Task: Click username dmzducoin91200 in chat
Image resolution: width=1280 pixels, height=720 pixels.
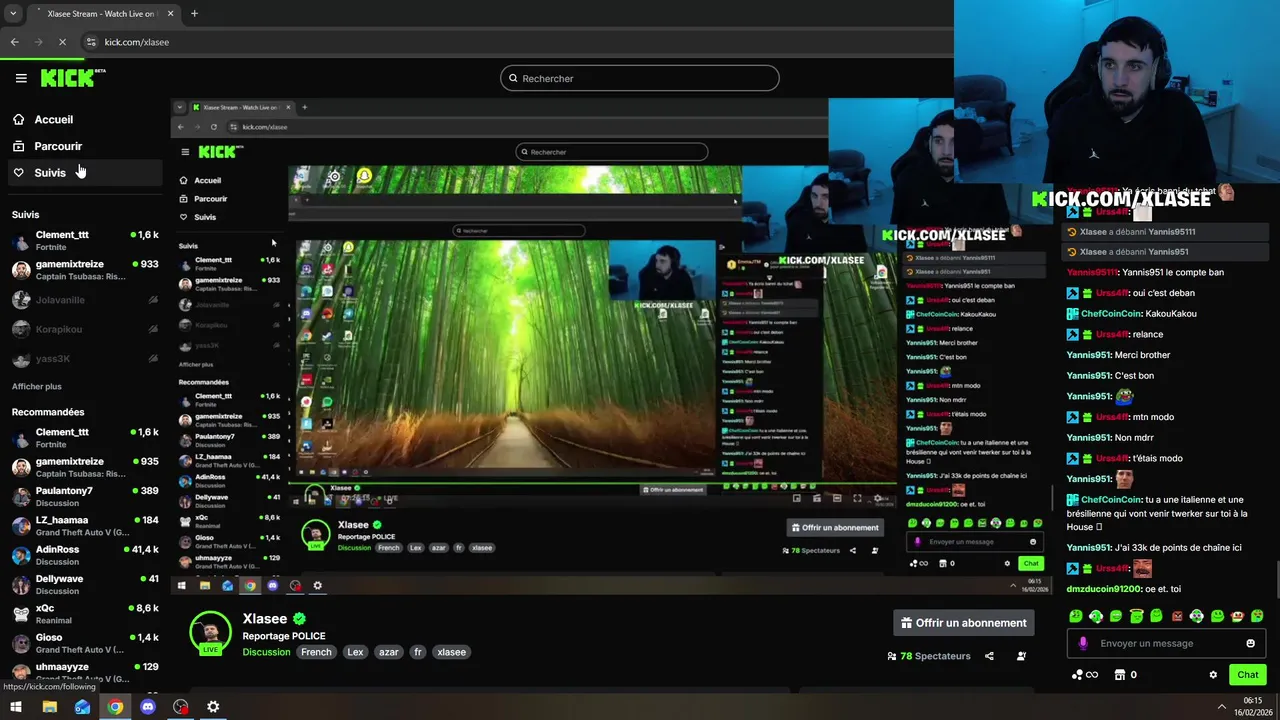Action: pos(1102,589)
